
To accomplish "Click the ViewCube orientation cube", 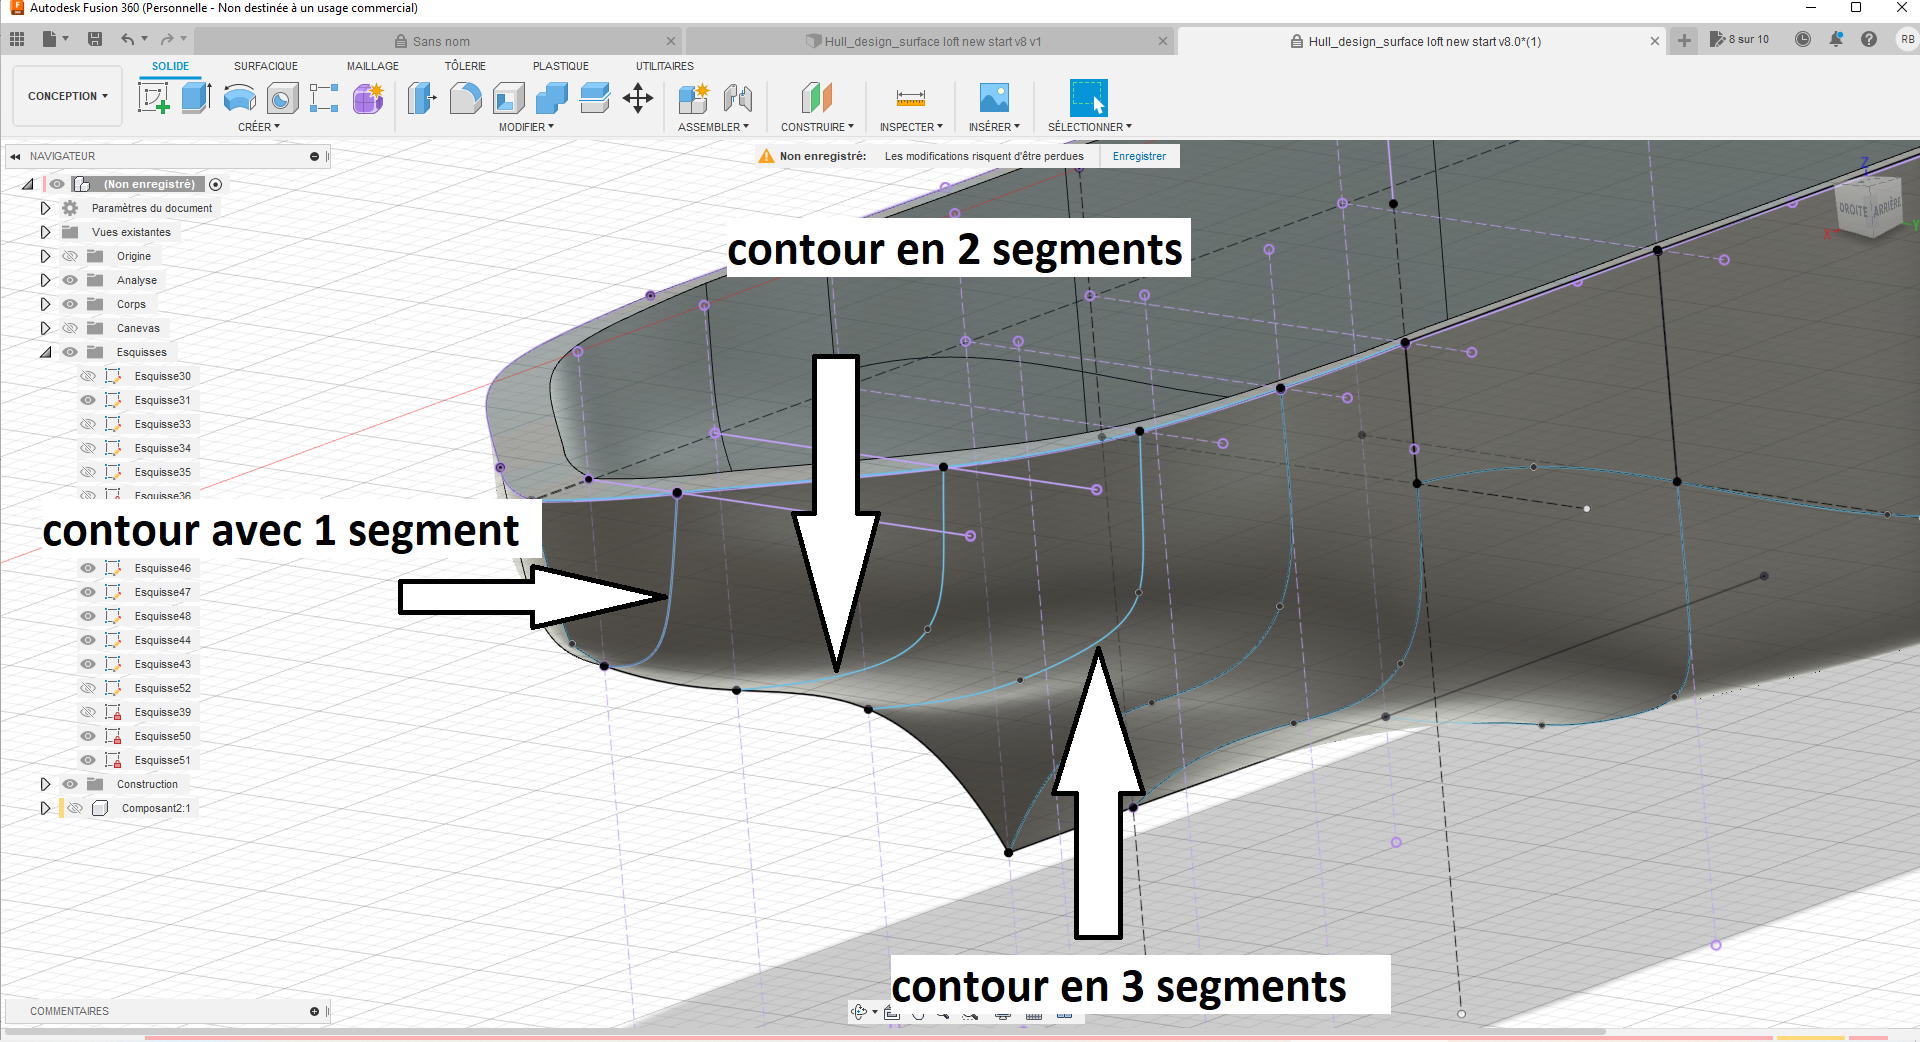I will pos(1869,207).
